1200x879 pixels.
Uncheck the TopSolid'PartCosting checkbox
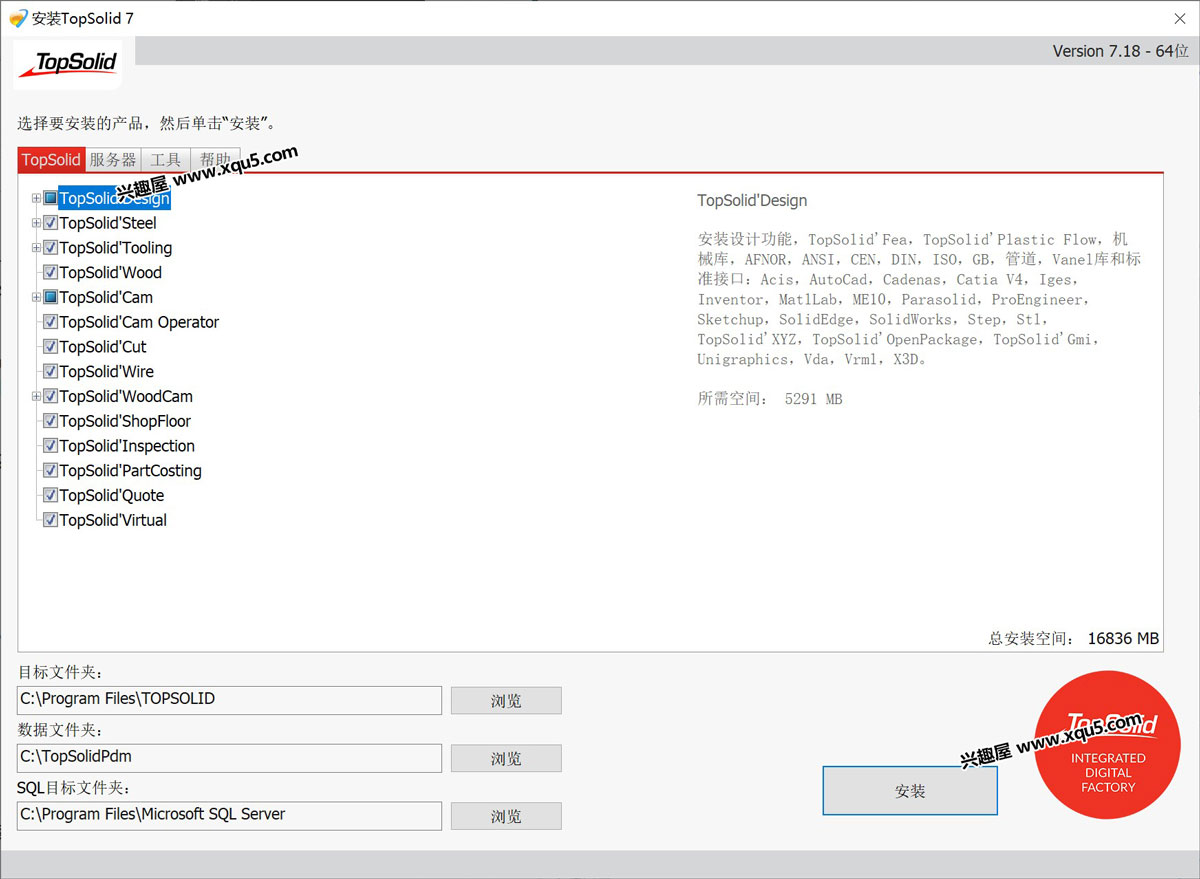(50, 470)
